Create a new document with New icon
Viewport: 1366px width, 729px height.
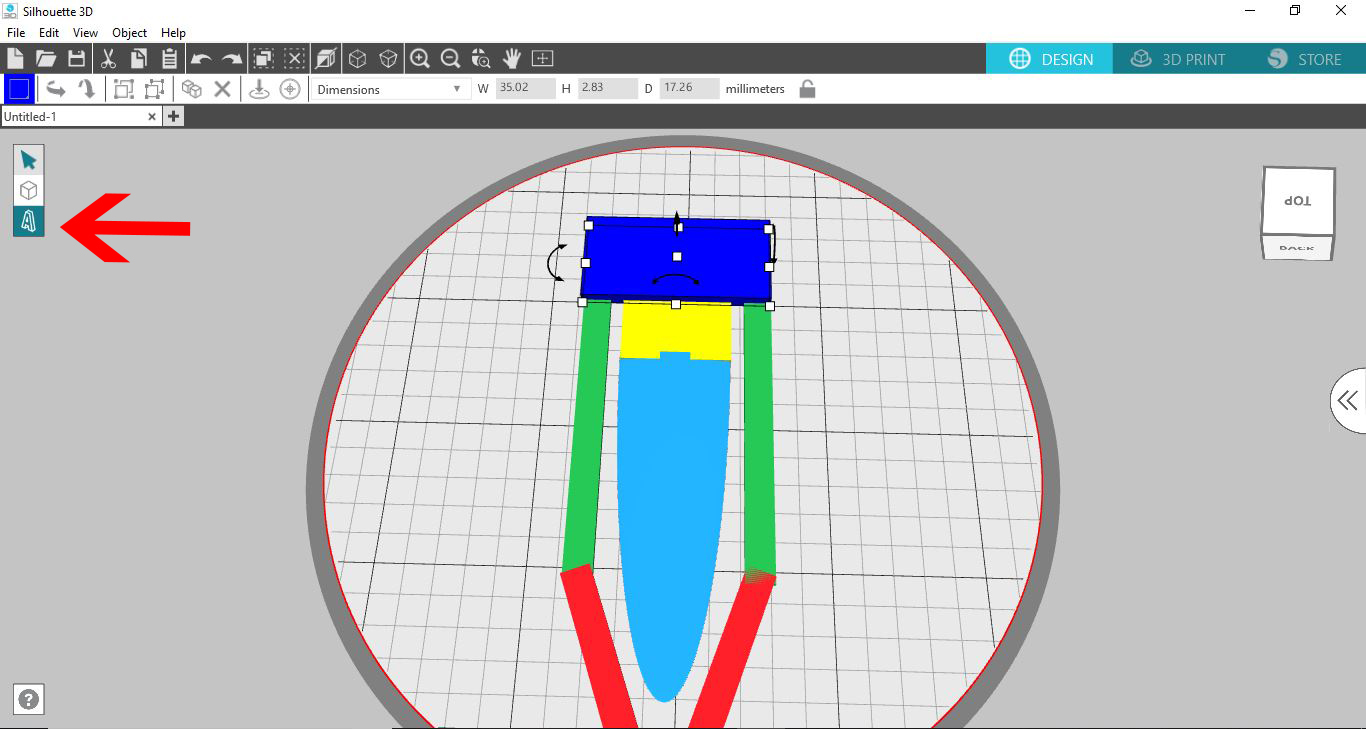15,58
